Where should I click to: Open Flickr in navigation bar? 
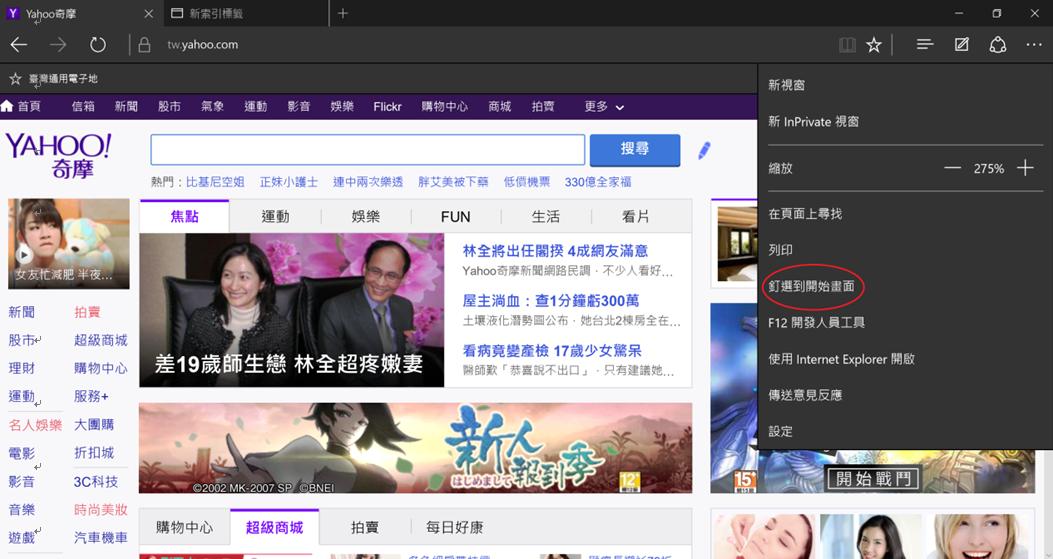click(387, 106)
